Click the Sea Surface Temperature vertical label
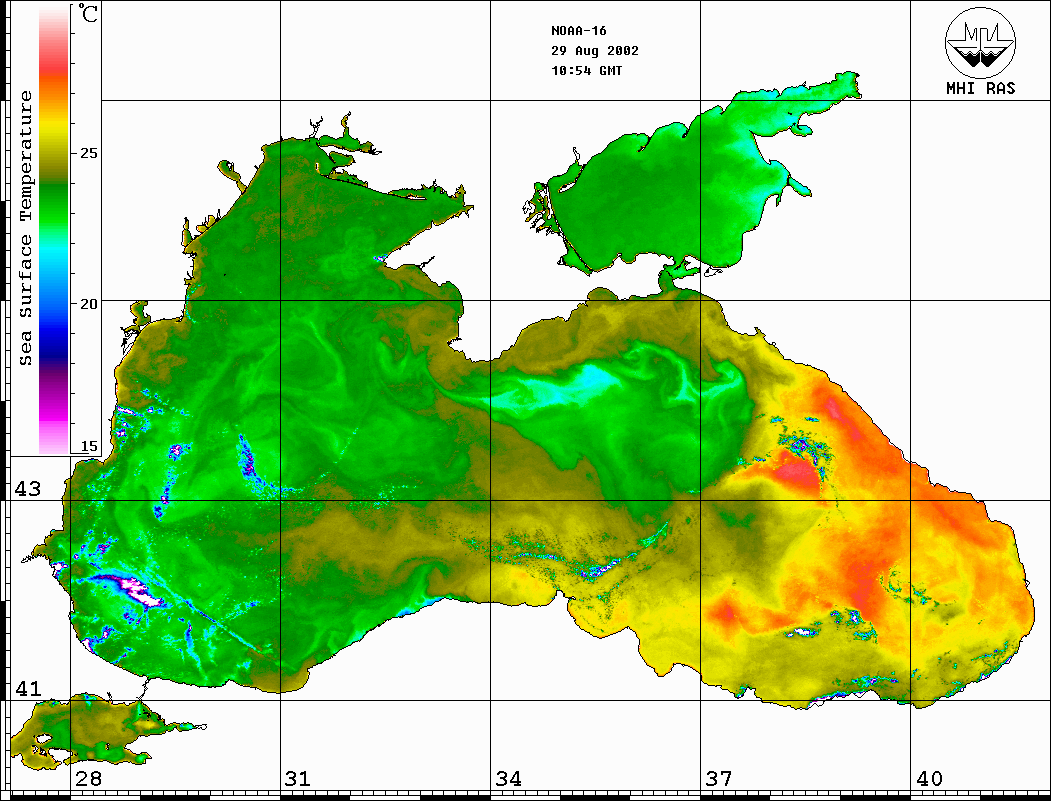The width and height of the screenshot is (1051, 801). [x=25, y=228]
